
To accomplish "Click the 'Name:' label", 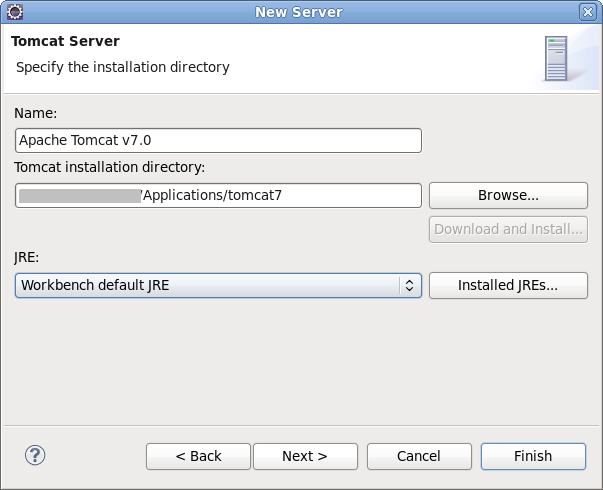I will click(x=35, y=113).
